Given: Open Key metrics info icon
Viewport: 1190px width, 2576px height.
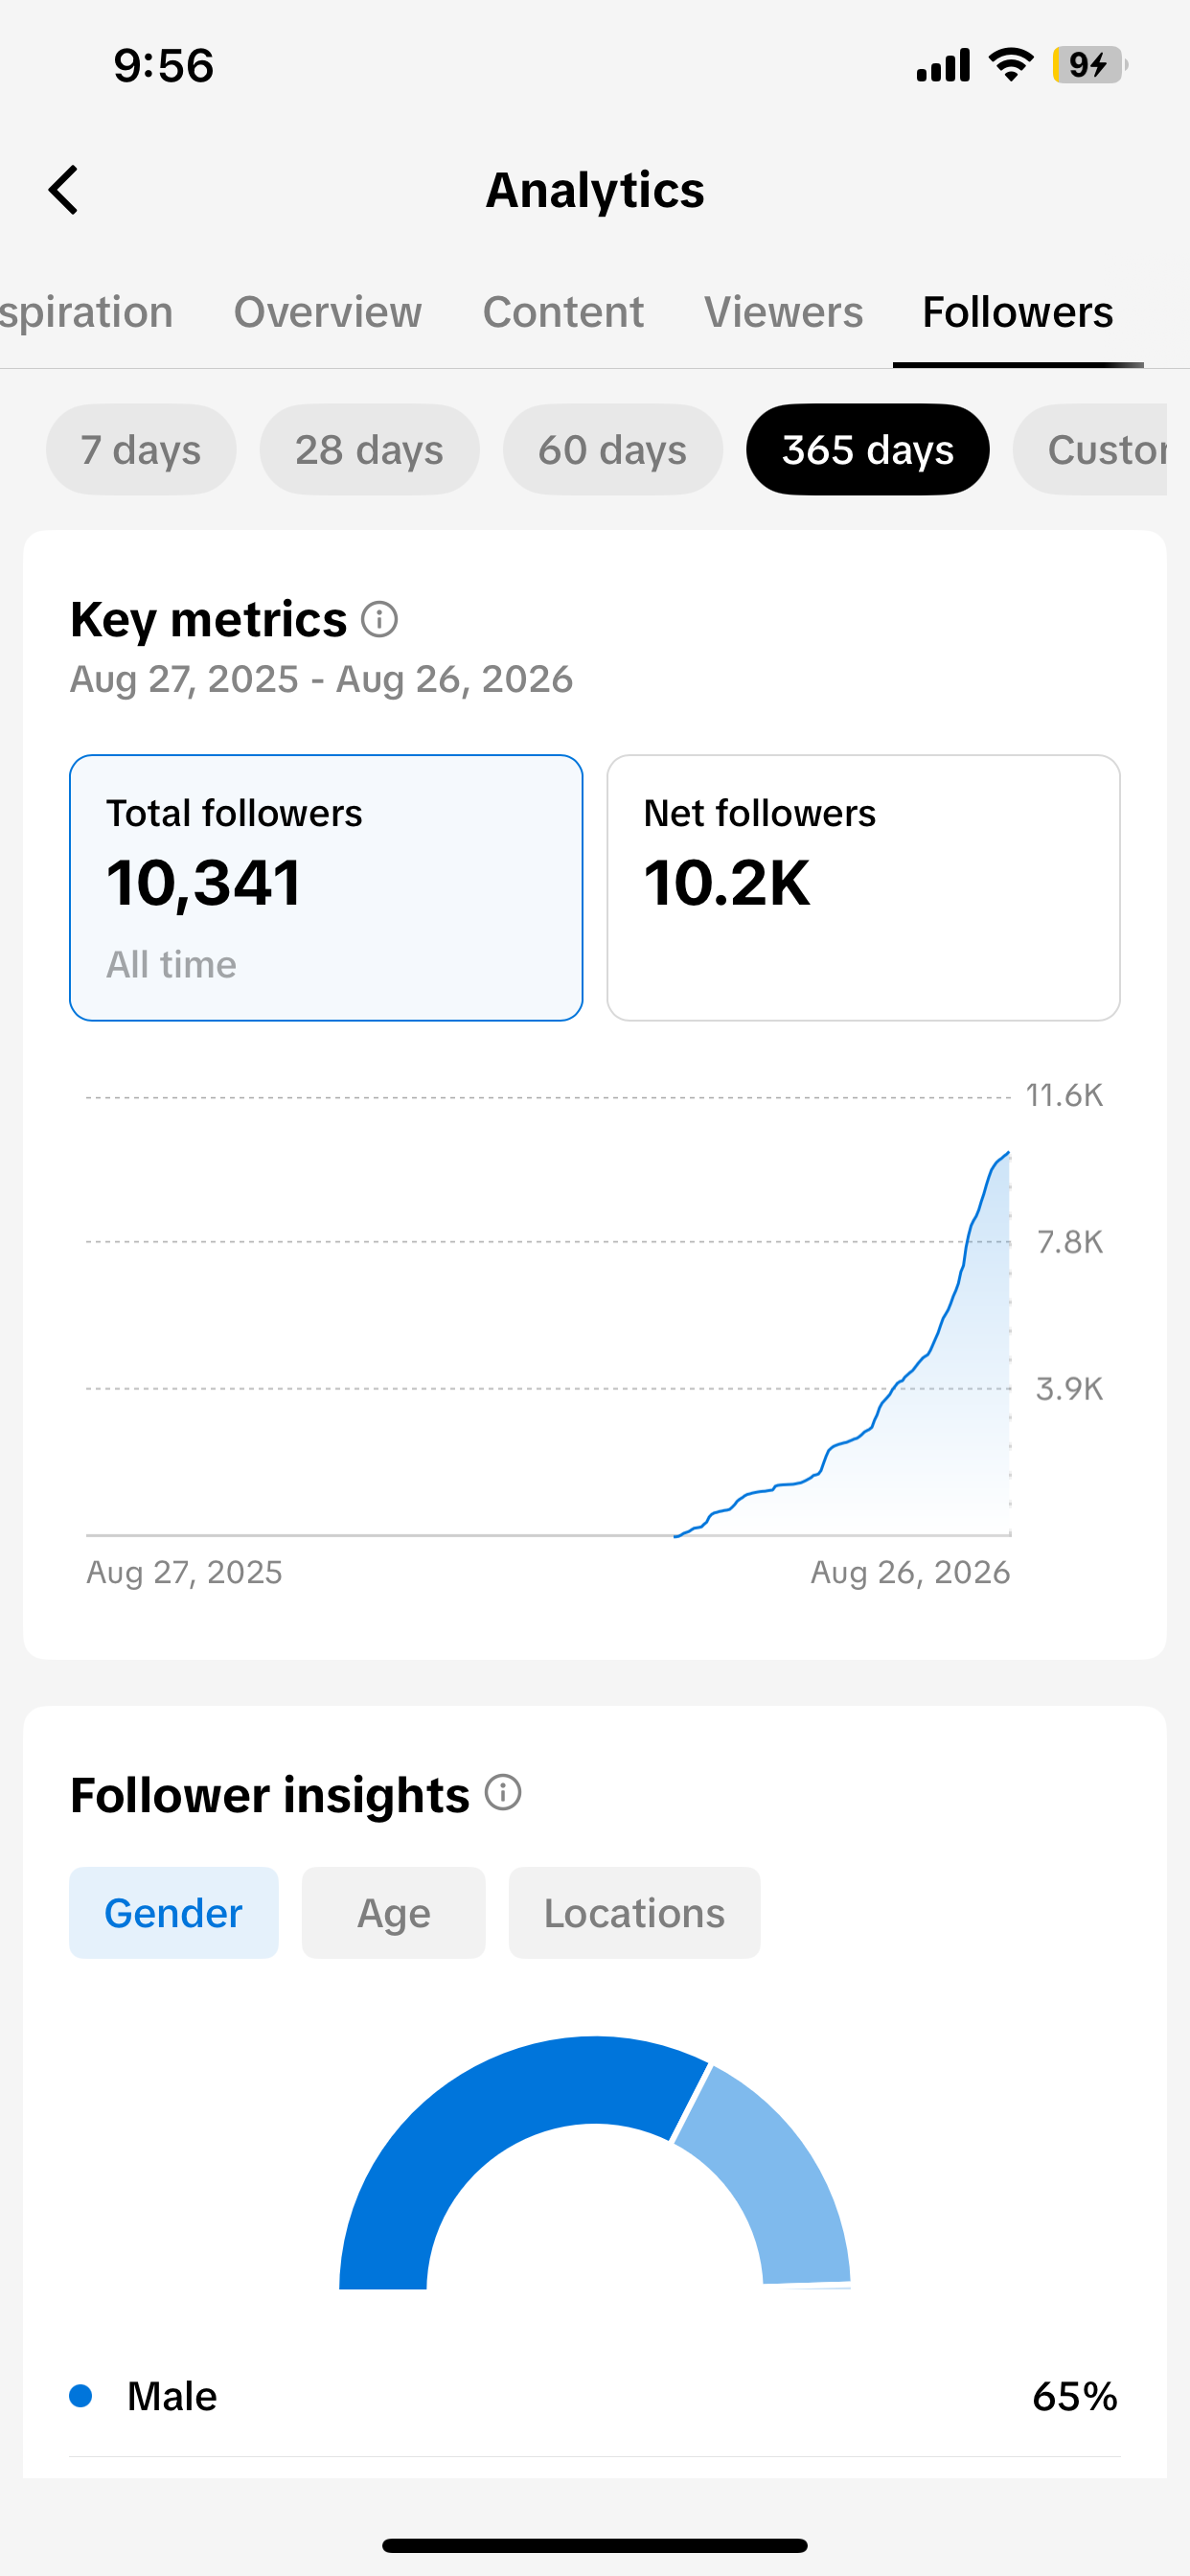Looking at the screenshot, I should [379, 620].
